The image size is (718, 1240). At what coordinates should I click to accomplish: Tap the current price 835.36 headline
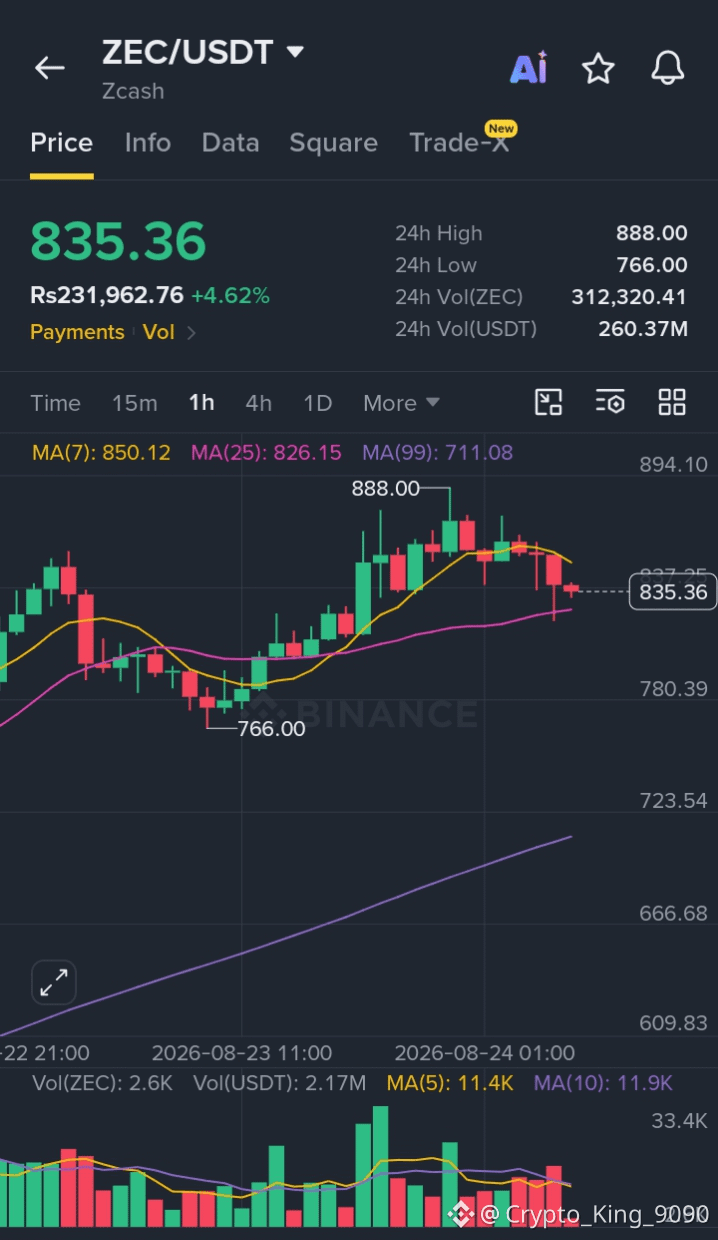point(118,241)
